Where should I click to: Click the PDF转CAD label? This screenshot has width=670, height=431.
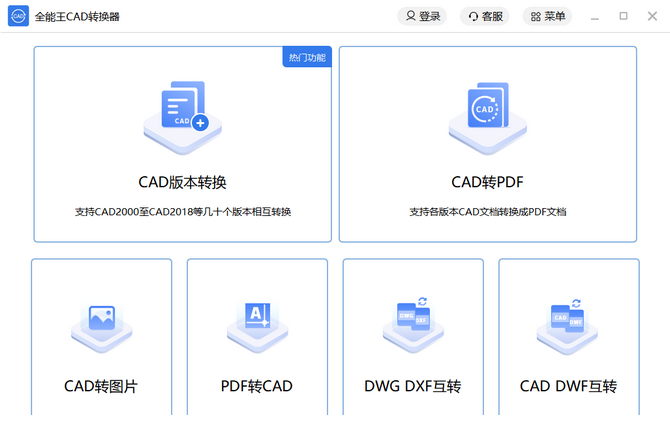(256, 386)
